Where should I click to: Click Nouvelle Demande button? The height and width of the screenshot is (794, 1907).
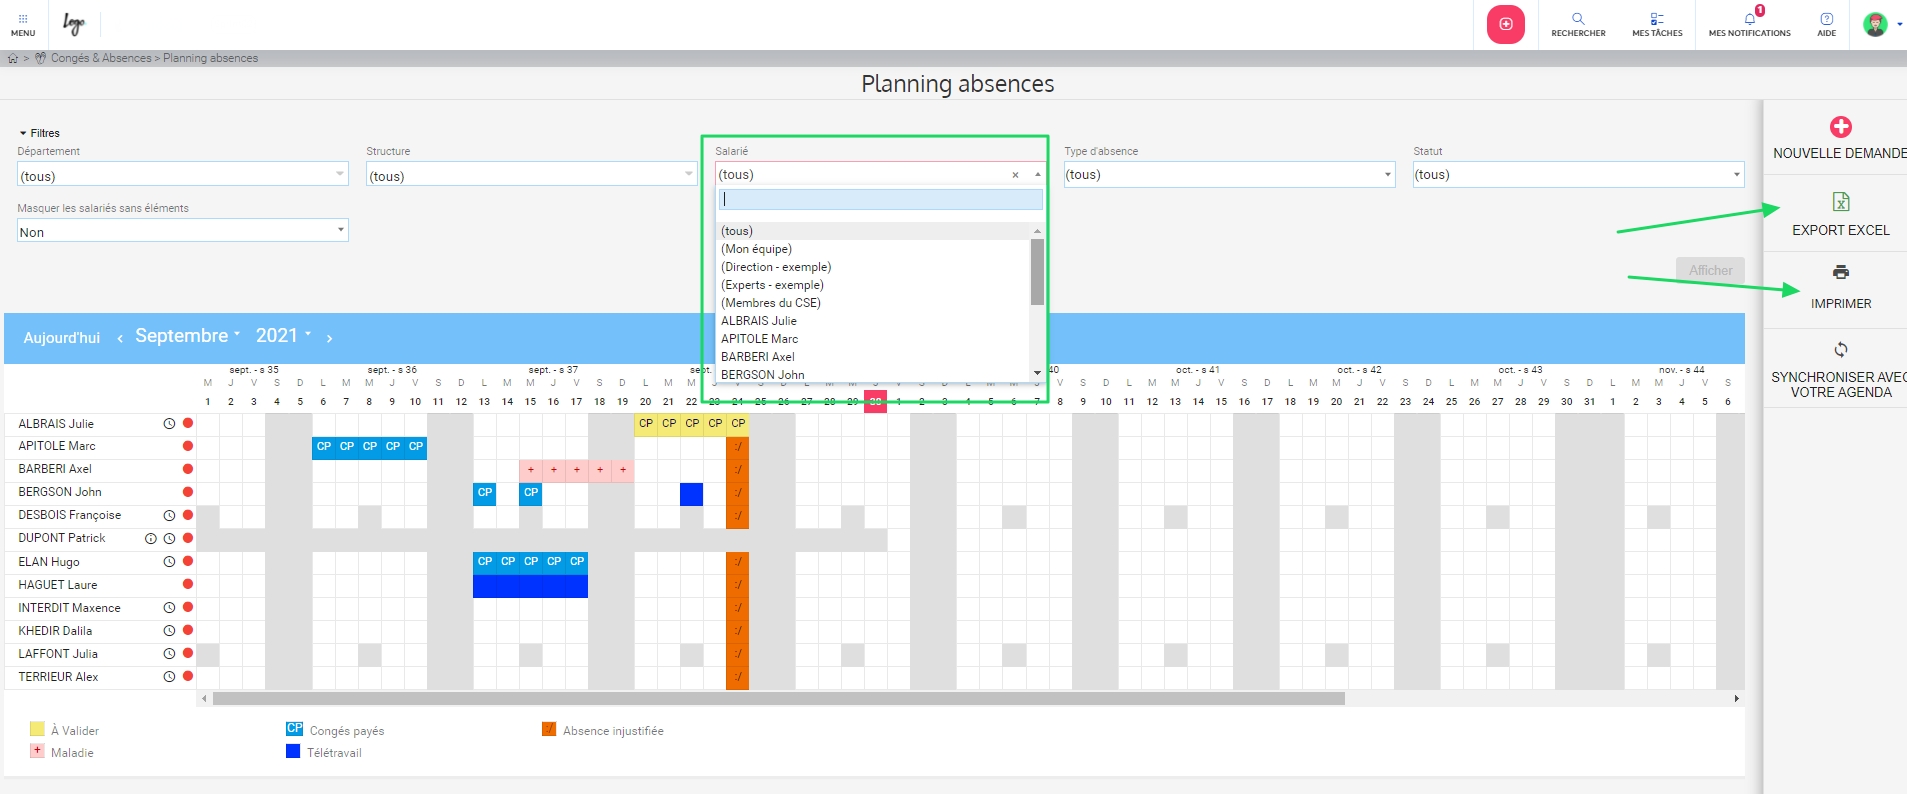(1839, 138)
